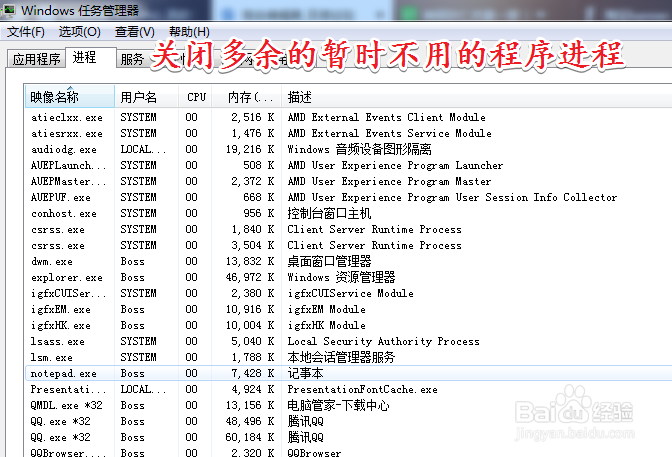Switch to the 应用程序 tab
Viewport: 672px width, 457px height.
coord(36,59)
